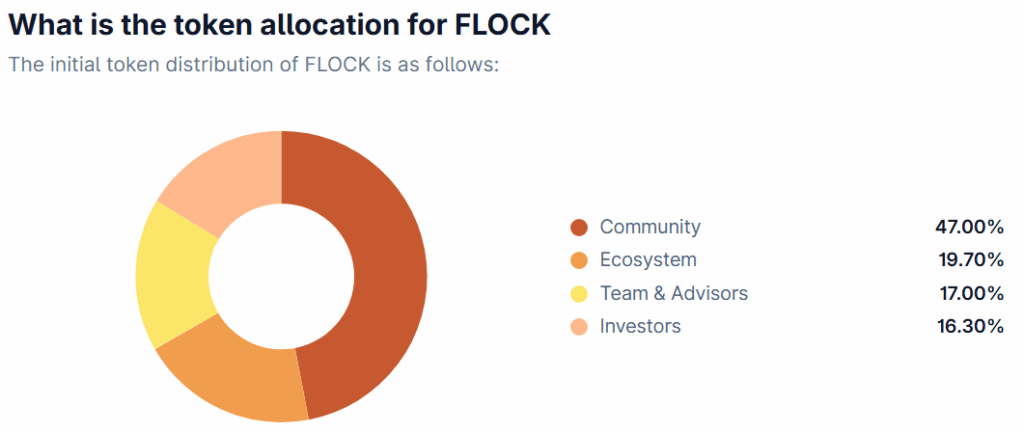Image resolution: width=1024 pixels, height=432 pixels.
Task: Click the Team & Advisors legend dot
Action: (x=579, y=294)
